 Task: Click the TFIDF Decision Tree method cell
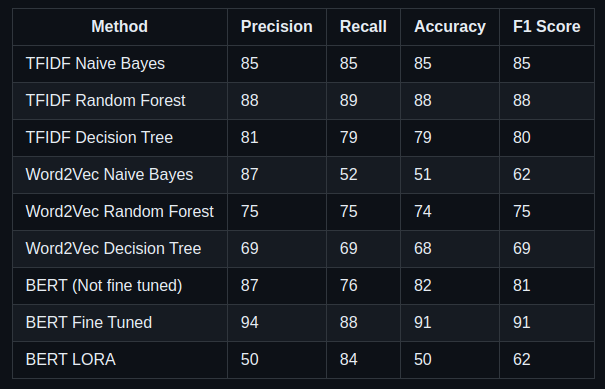[120, 138]
